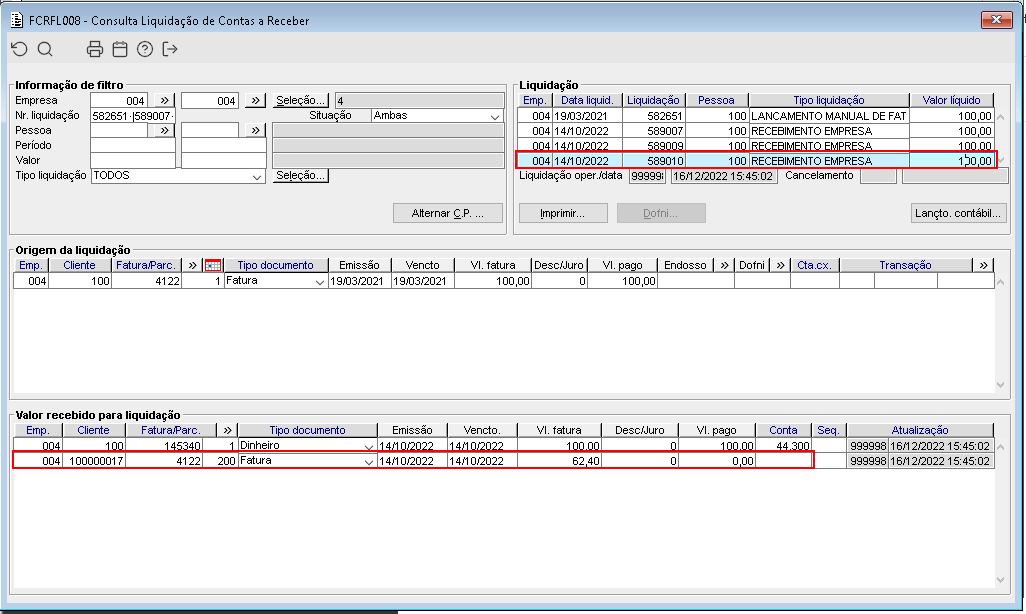
Task: Select liquidação row 589009
Action: click(756, 146)
